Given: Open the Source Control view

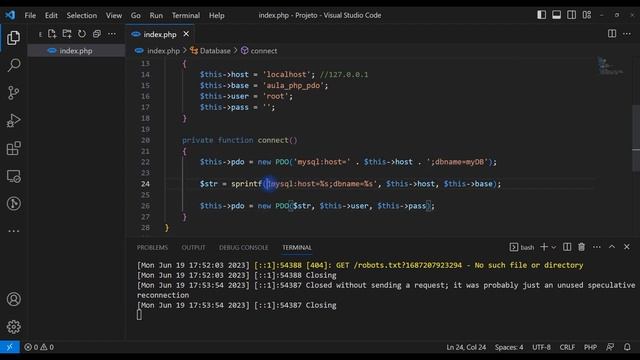Looking at the screenshot, I should (13, 93).
